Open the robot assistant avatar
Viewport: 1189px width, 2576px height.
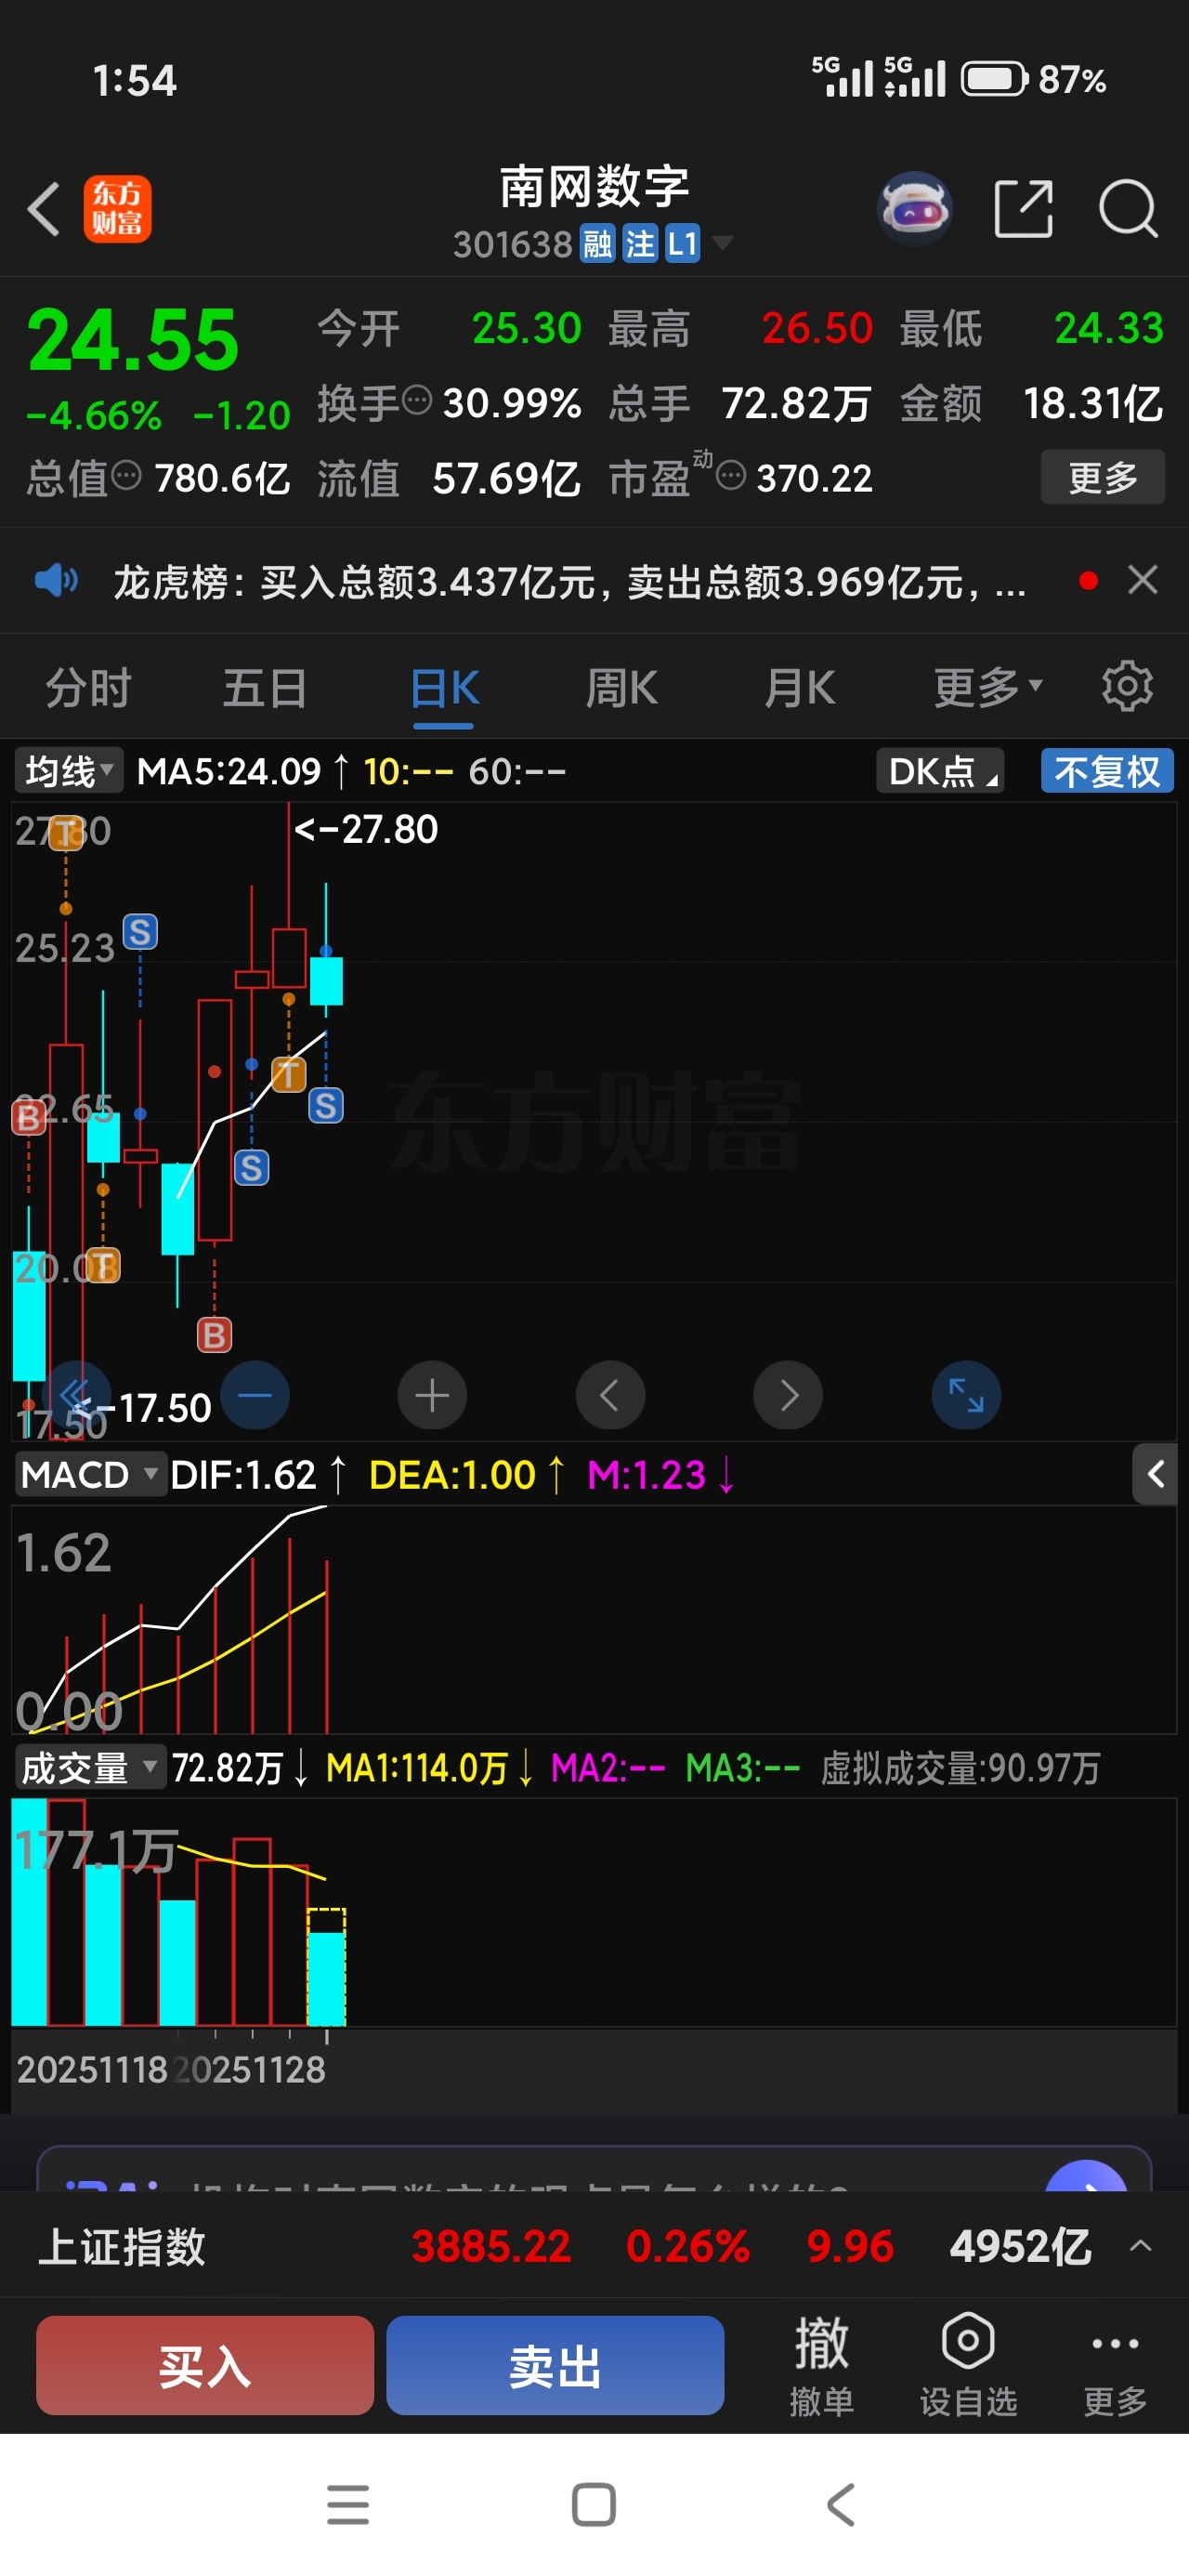pos(914,209)
